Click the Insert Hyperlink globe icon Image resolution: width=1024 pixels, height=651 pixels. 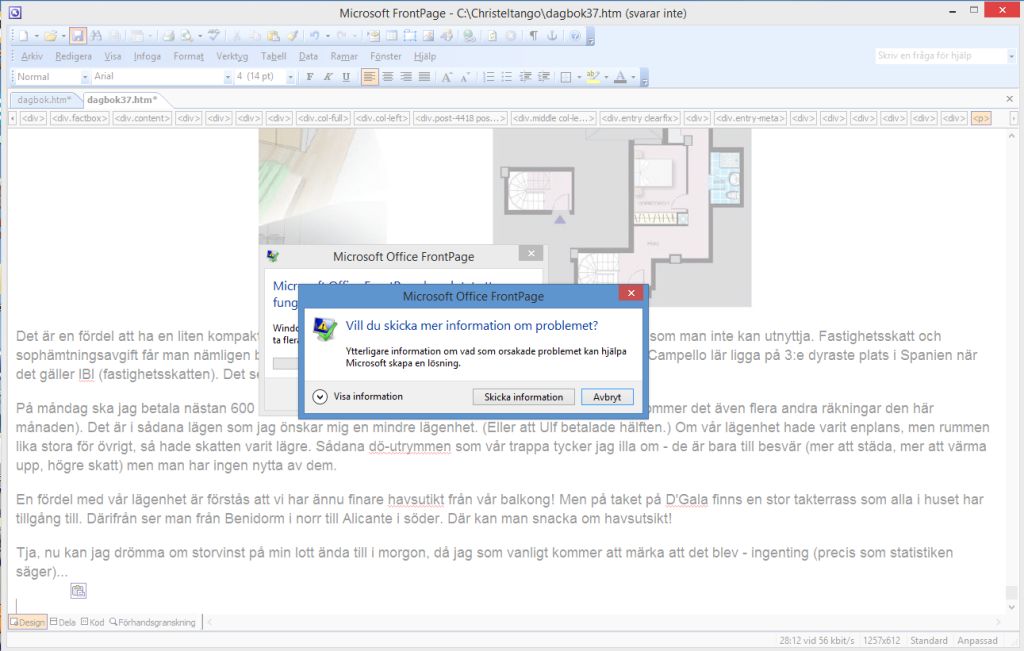click(469, 35)
